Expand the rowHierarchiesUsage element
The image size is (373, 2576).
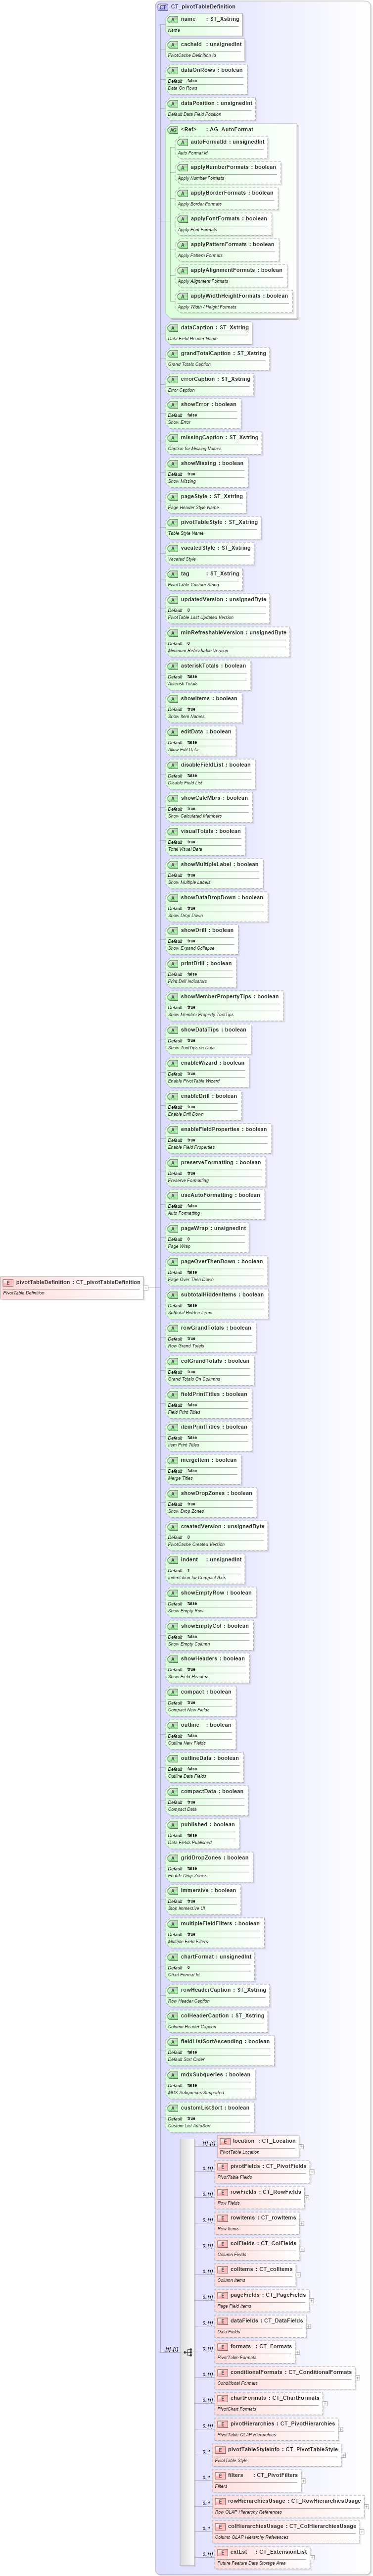tap(367, 2507)
